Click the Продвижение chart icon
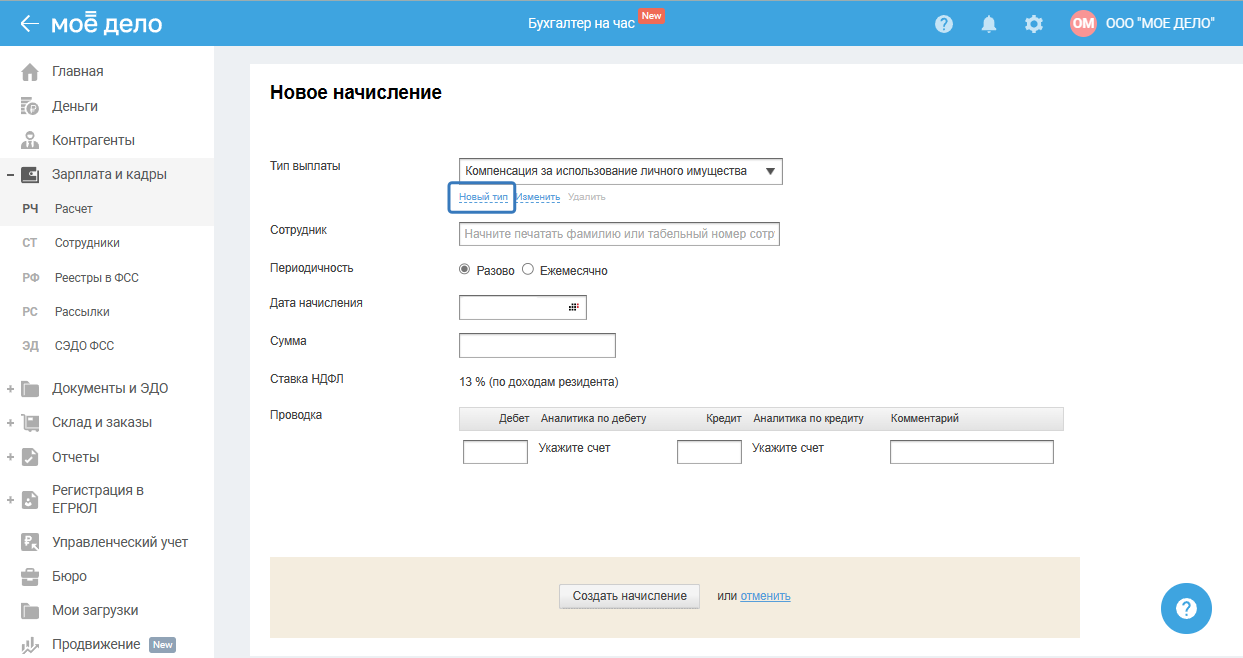Image resolution: width=1243 pixels, height=658 pixels. (30, 645)
